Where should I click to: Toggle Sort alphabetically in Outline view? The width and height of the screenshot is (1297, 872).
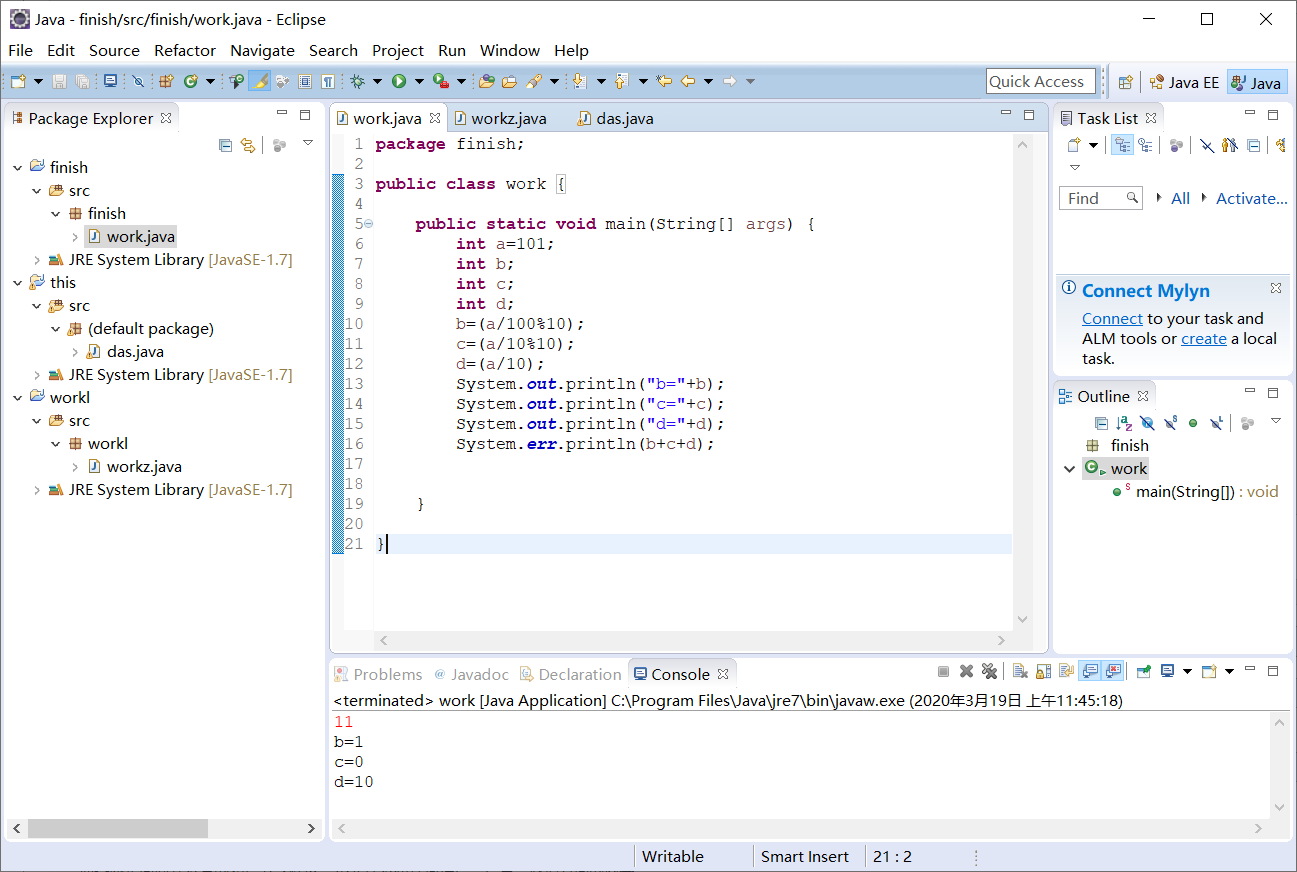click(x=1124, y=423)
